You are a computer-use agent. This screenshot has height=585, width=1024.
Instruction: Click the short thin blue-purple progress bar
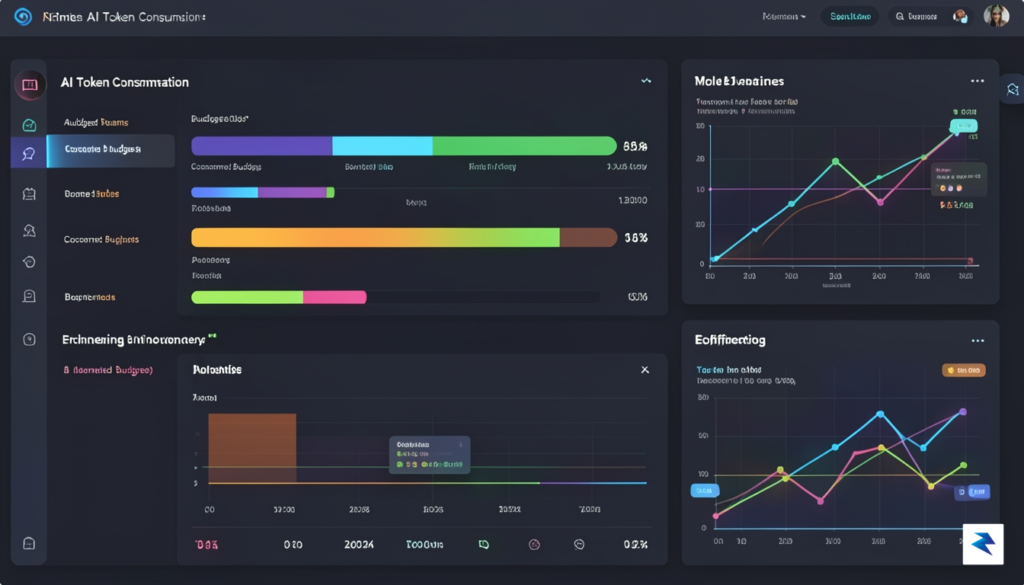click(x=263, y=193)
